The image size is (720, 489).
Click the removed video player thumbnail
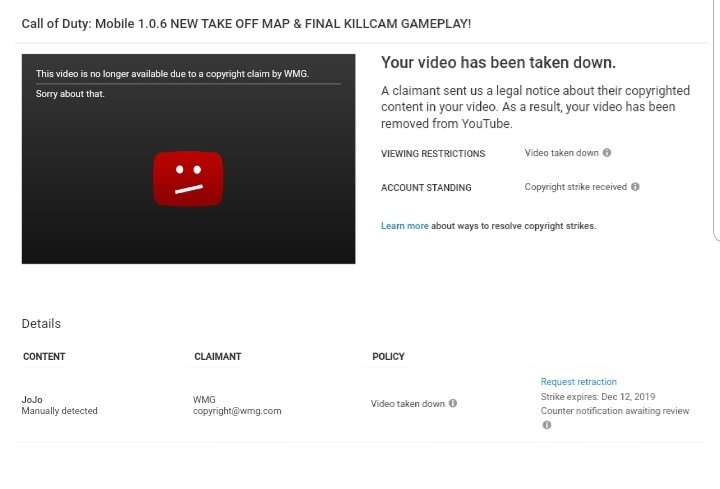[x=188, y=159]
